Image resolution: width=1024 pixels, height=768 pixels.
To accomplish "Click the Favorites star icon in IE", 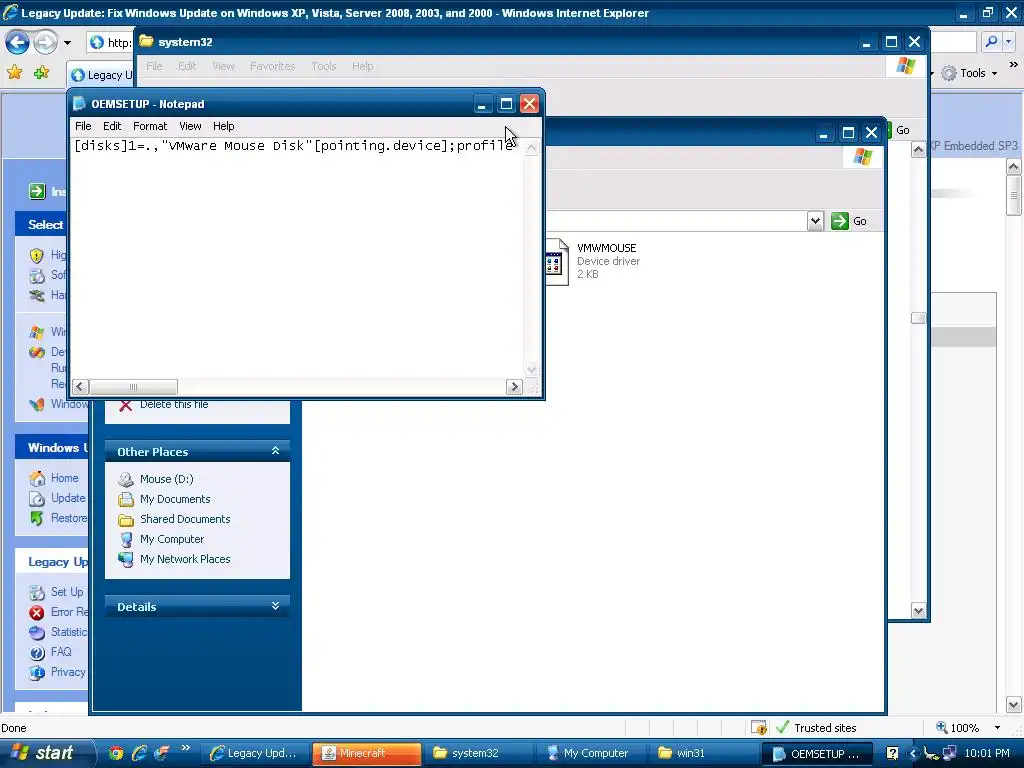I will [x=14, y=72].
